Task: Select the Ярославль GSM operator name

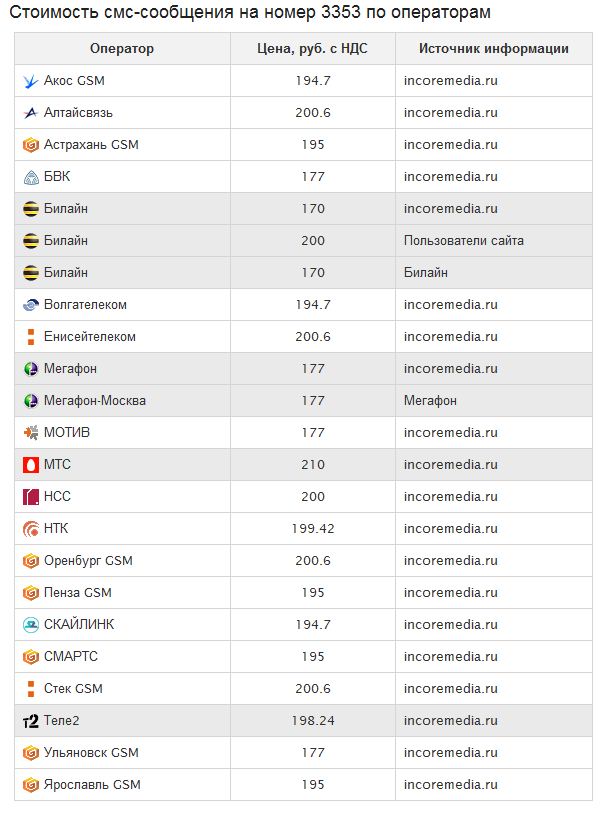Action: click(92, 785)
